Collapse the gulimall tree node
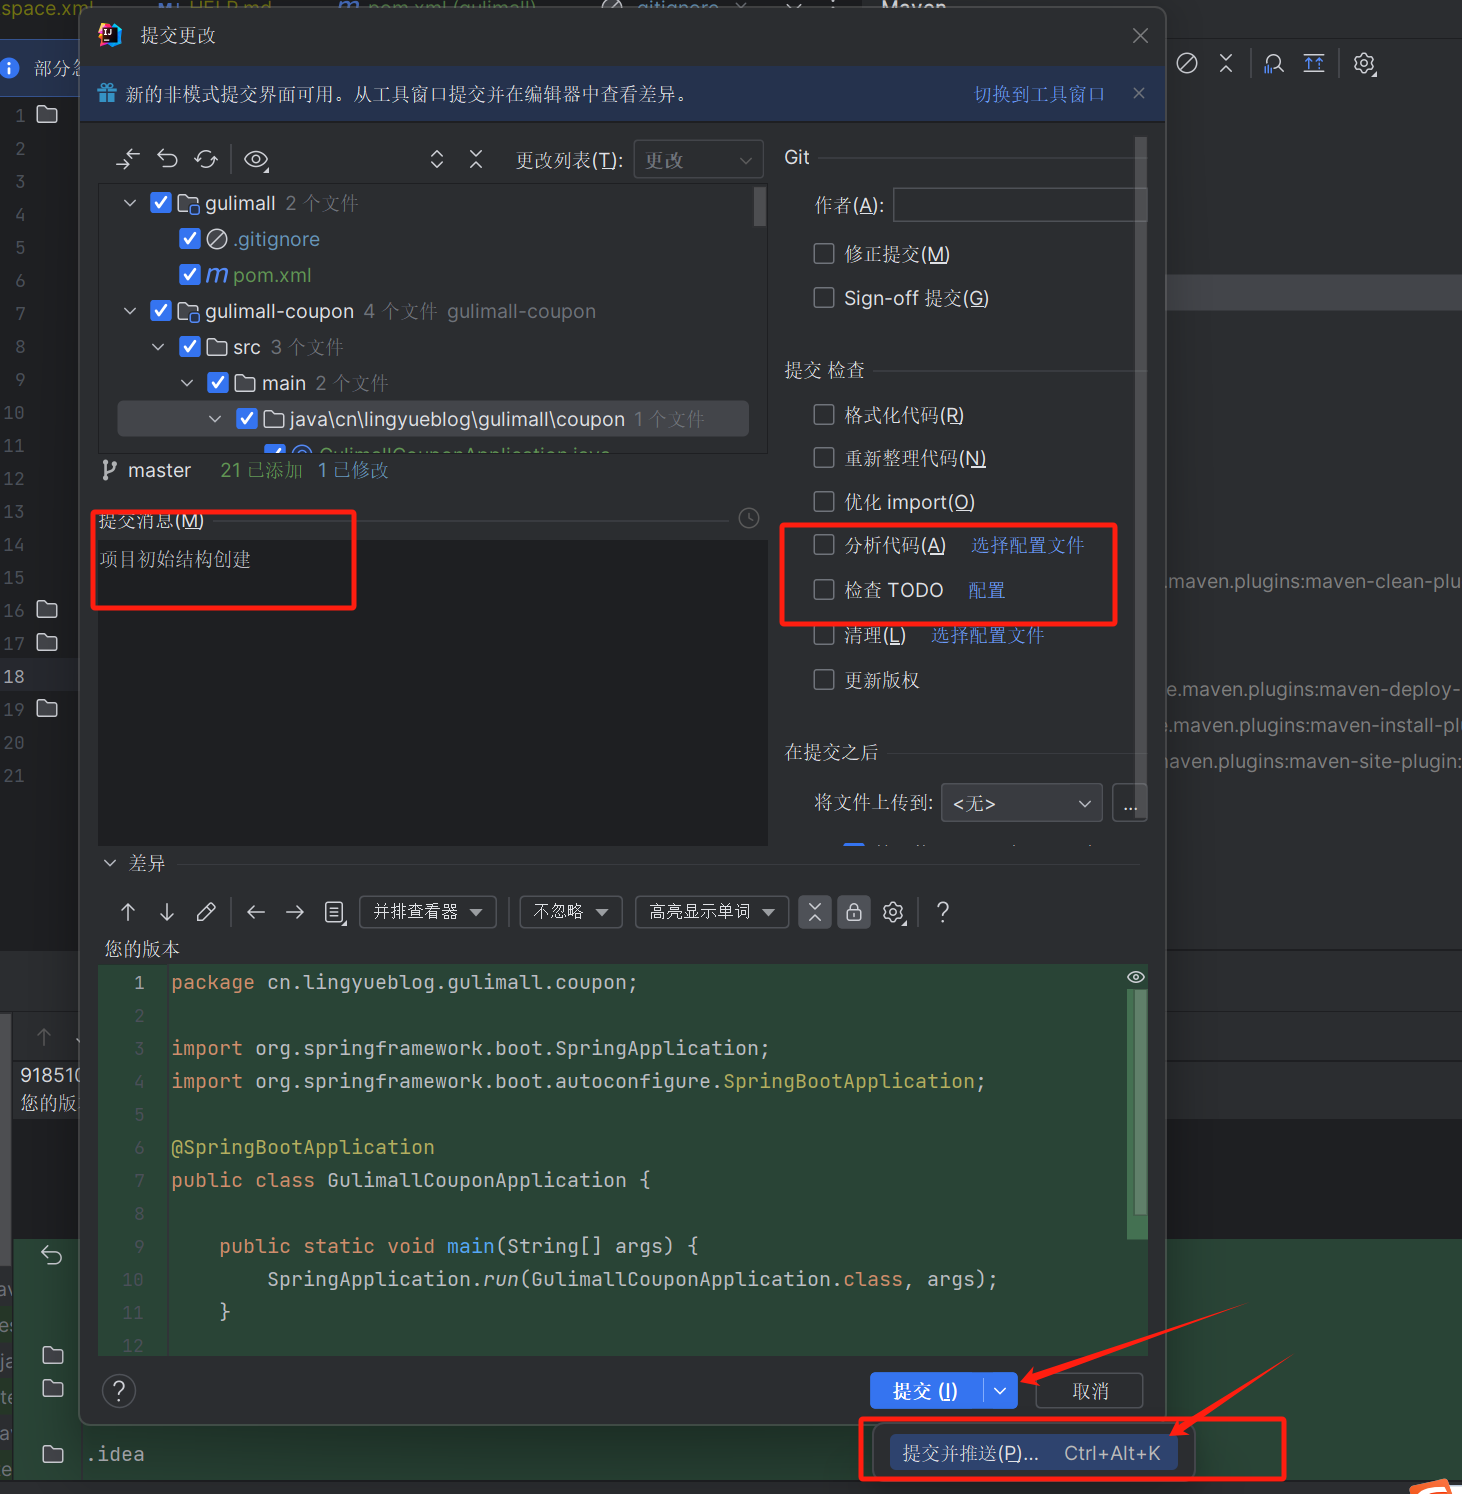1462x1494 pixels. [x=130, y=203]
